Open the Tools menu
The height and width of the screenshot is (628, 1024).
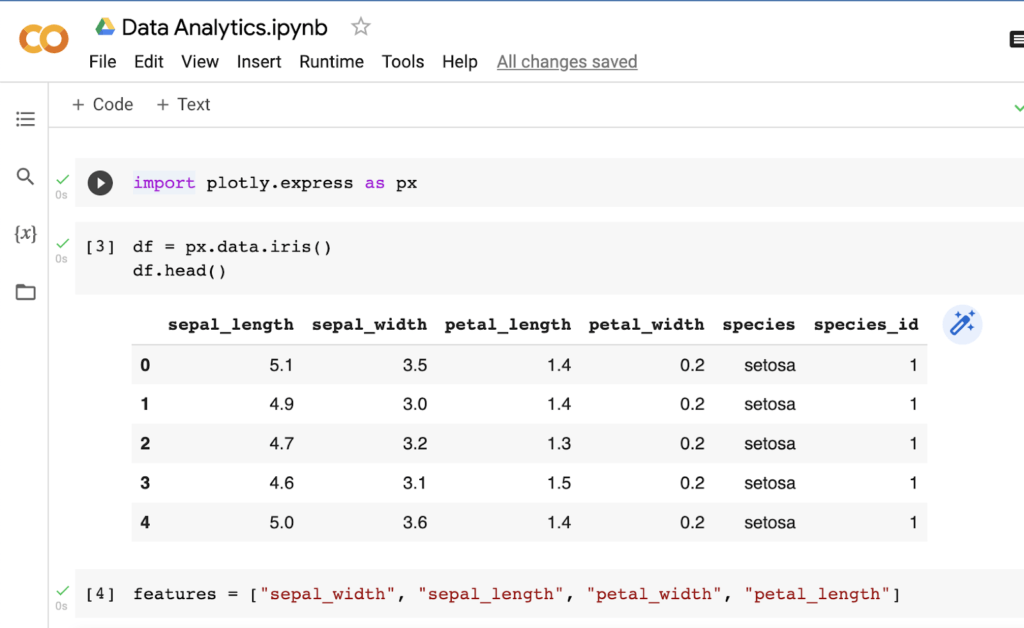tap(403, 61)
